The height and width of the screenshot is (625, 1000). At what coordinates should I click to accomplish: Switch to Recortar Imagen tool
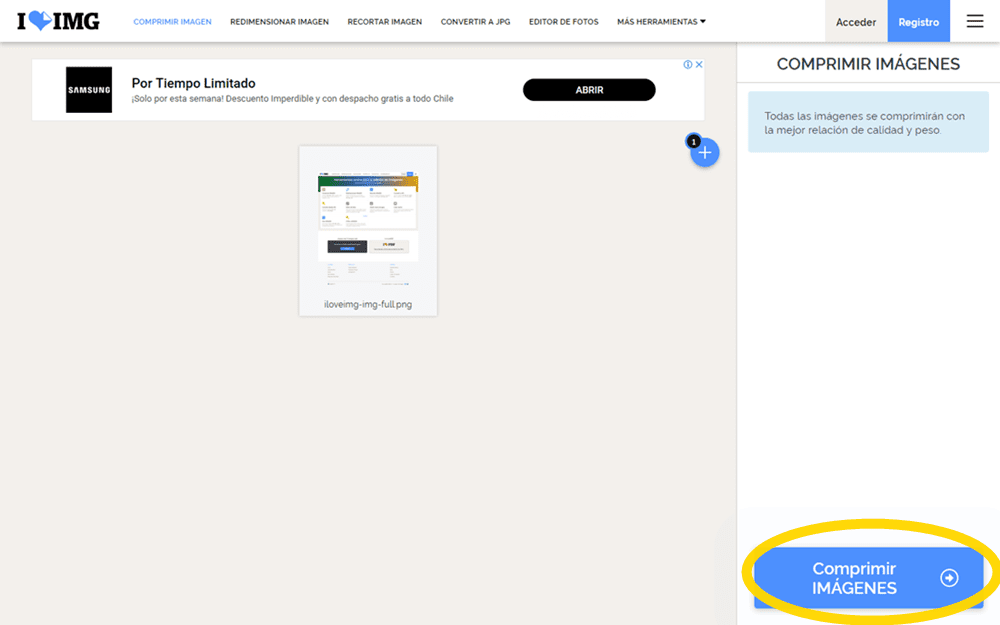(384, 22)
